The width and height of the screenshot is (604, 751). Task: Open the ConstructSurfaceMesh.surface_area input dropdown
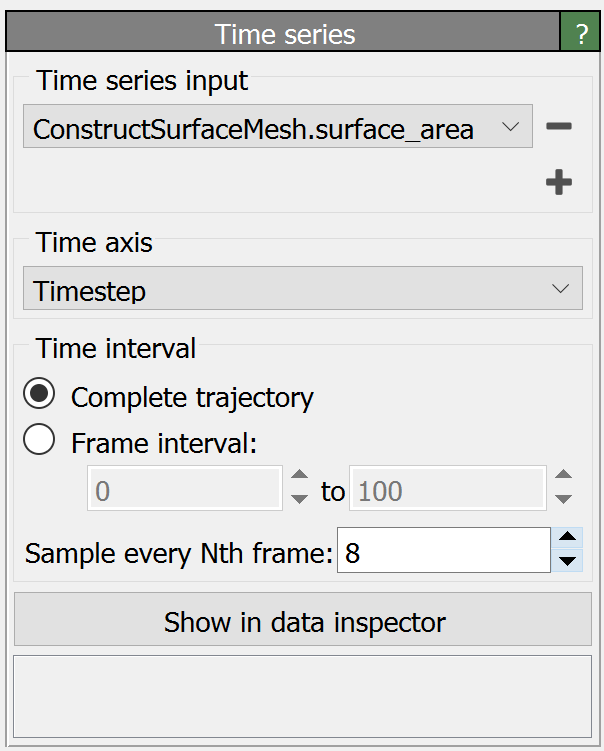[277, 128]
